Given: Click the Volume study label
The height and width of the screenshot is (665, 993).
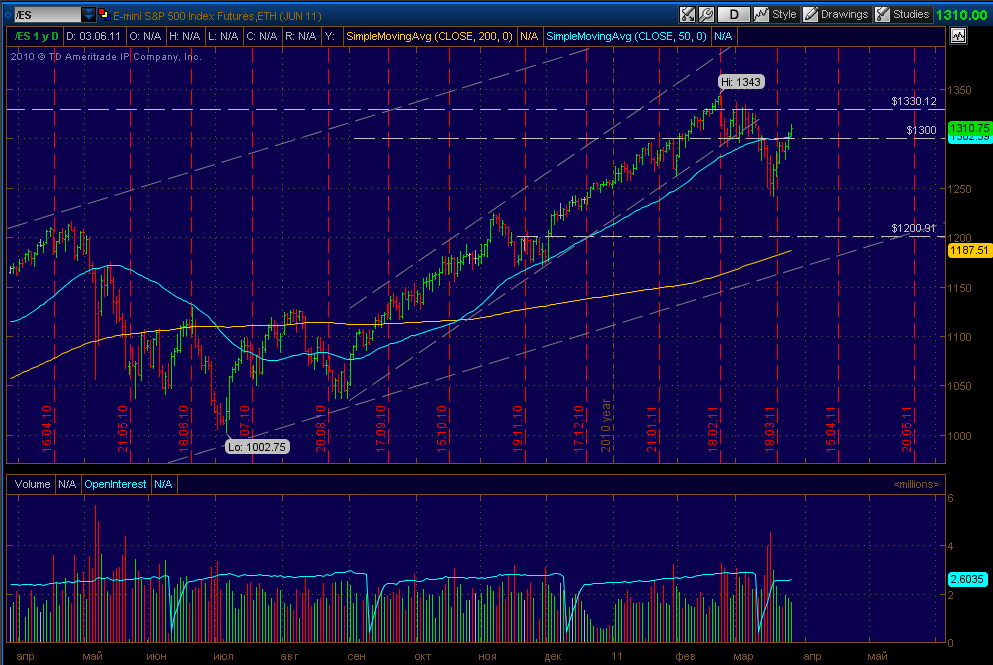Looking at the screenshot, I should pos(32,484).
